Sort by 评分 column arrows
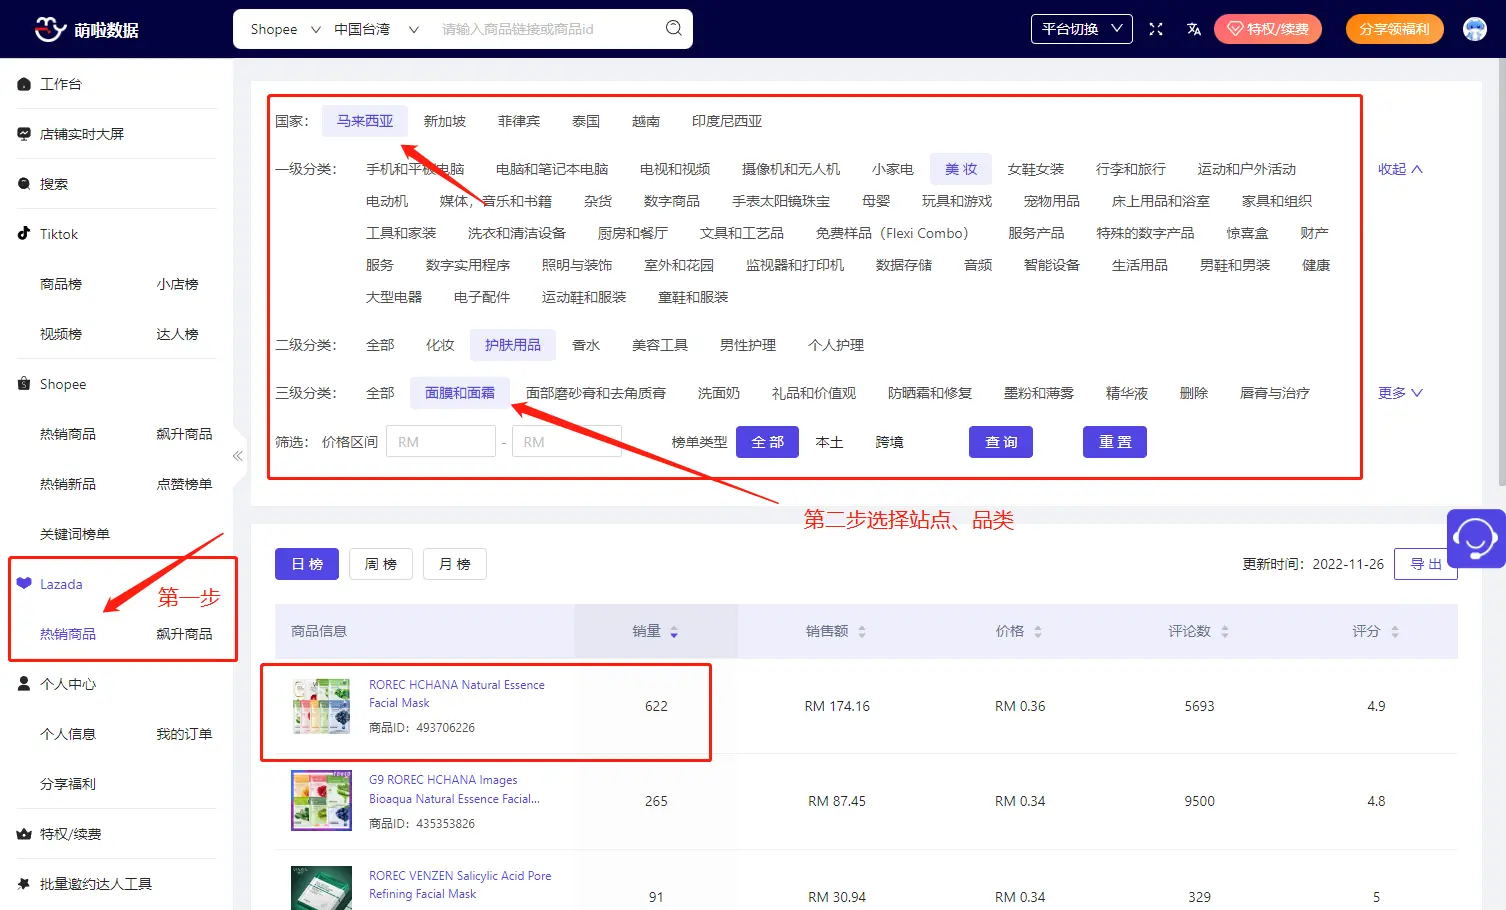1506x910 pixels. point(1395,632)
